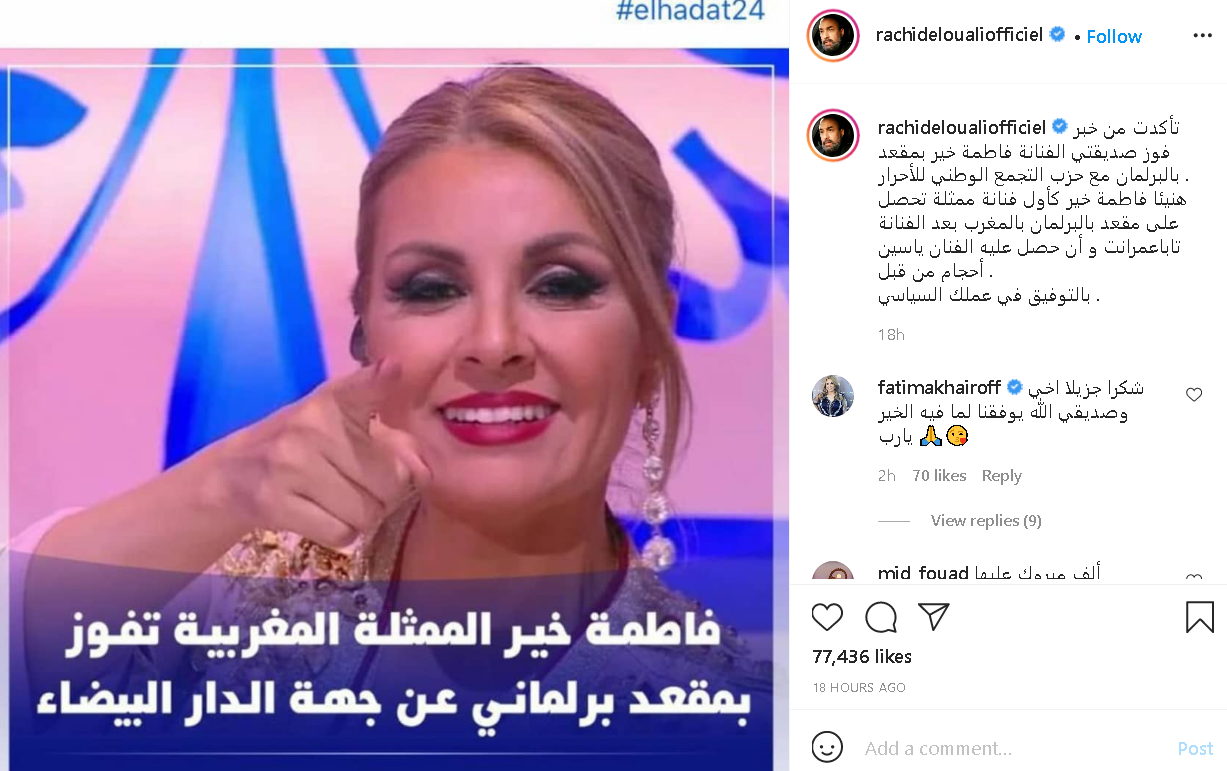Screen dimensions: 1227x771
Task: Open comment bubble icon under post
Action: click(x=880, y=617)
